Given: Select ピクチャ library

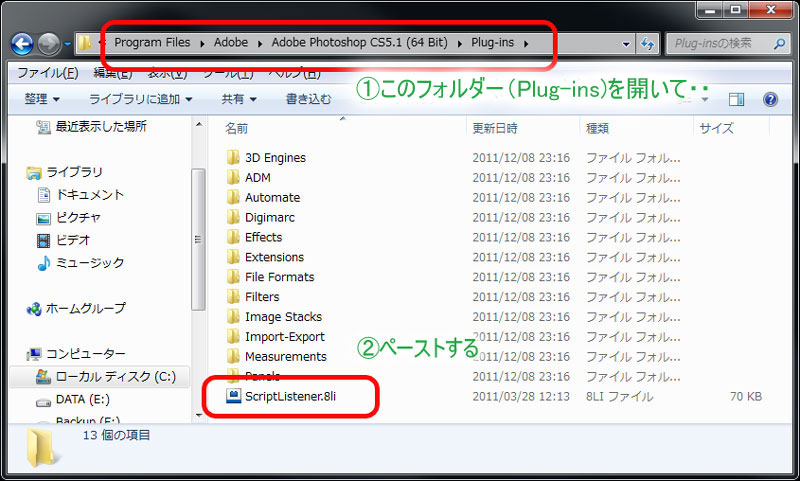Looking at the screenshot, I should [x=78, y=218].
